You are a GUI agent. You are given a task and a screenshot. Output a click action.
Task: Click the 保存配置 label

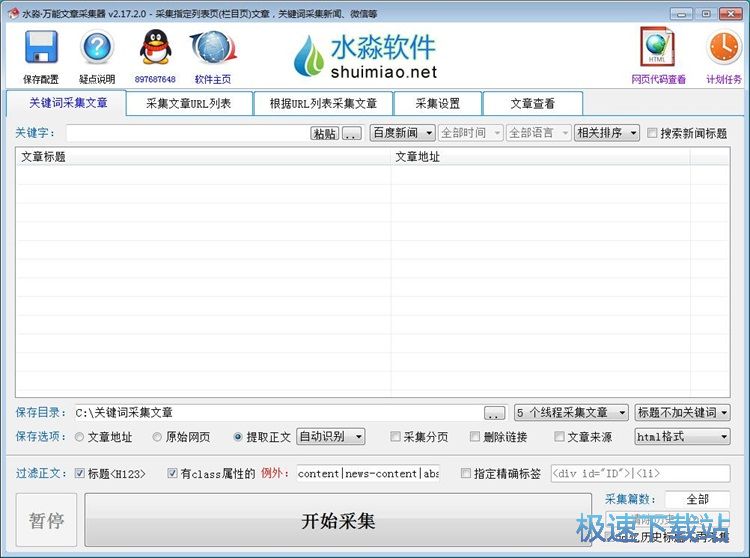[41, 79]
